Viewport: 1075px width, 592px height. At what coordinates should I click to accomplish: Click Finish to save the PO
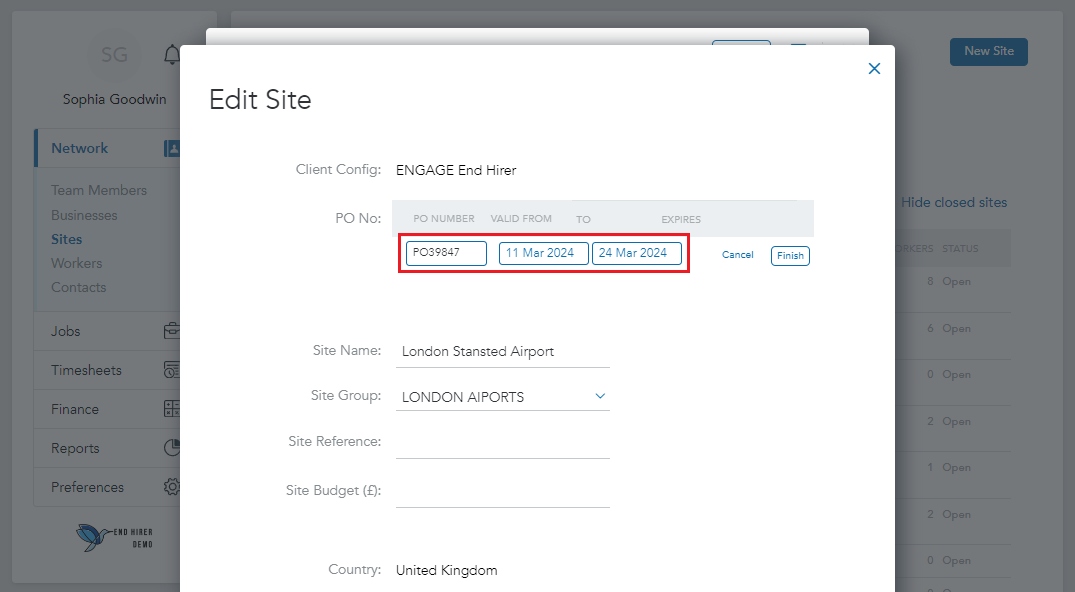pyautogui.click(x=790, y=256)
